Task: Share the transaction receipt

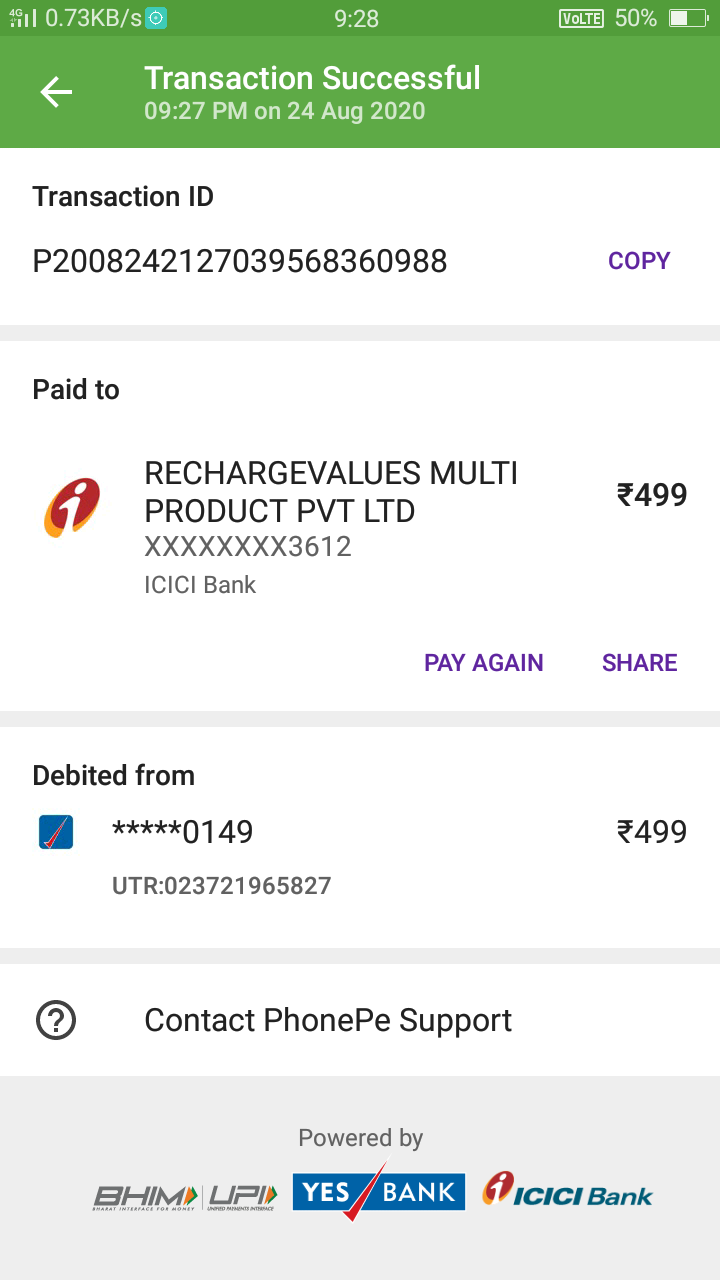Action: (x=639, y=663)
